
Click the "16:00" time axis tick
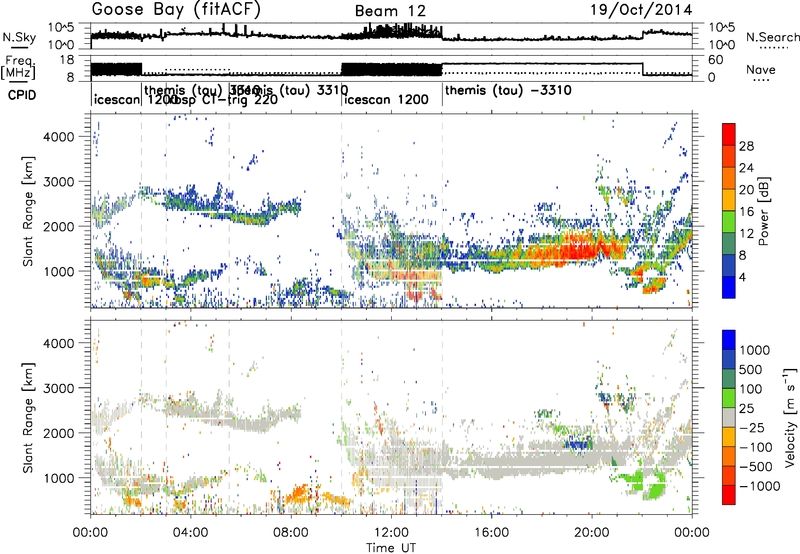click(491, 533)
